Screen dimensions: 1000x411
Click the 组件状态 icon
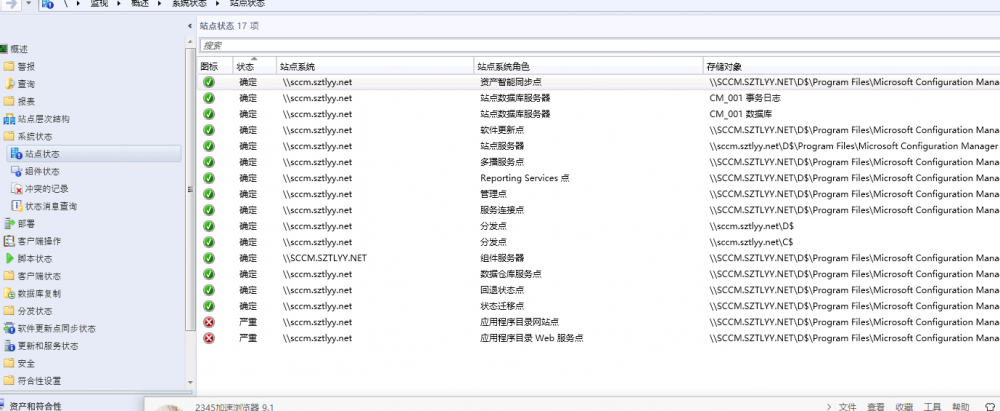pyautogui.click(x=17, y=171)
